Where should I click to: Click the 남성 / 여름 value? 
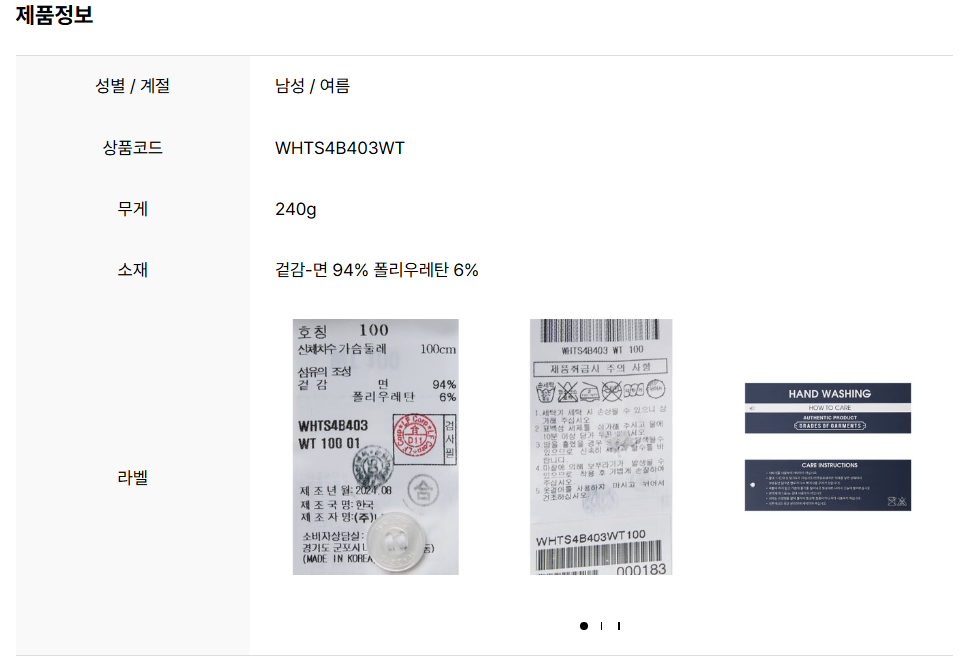tap(312, 86)
